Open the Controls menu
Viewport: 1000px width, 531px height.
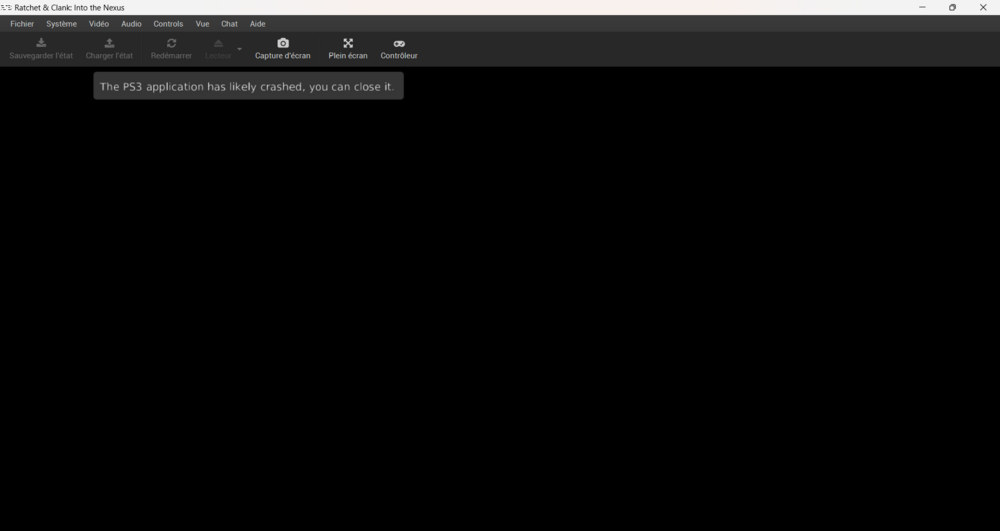pos(168,23)
